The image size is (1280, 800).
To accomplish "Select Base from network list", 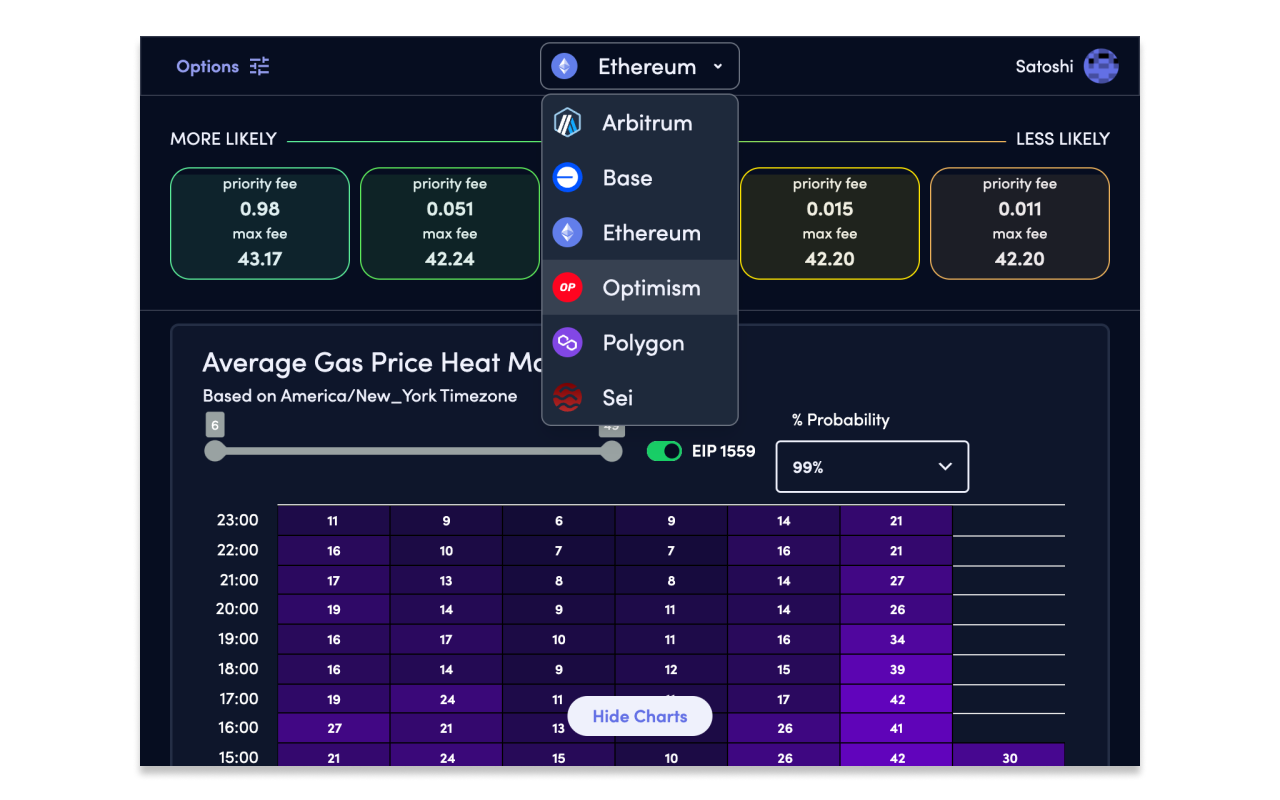I will point(640,178).
